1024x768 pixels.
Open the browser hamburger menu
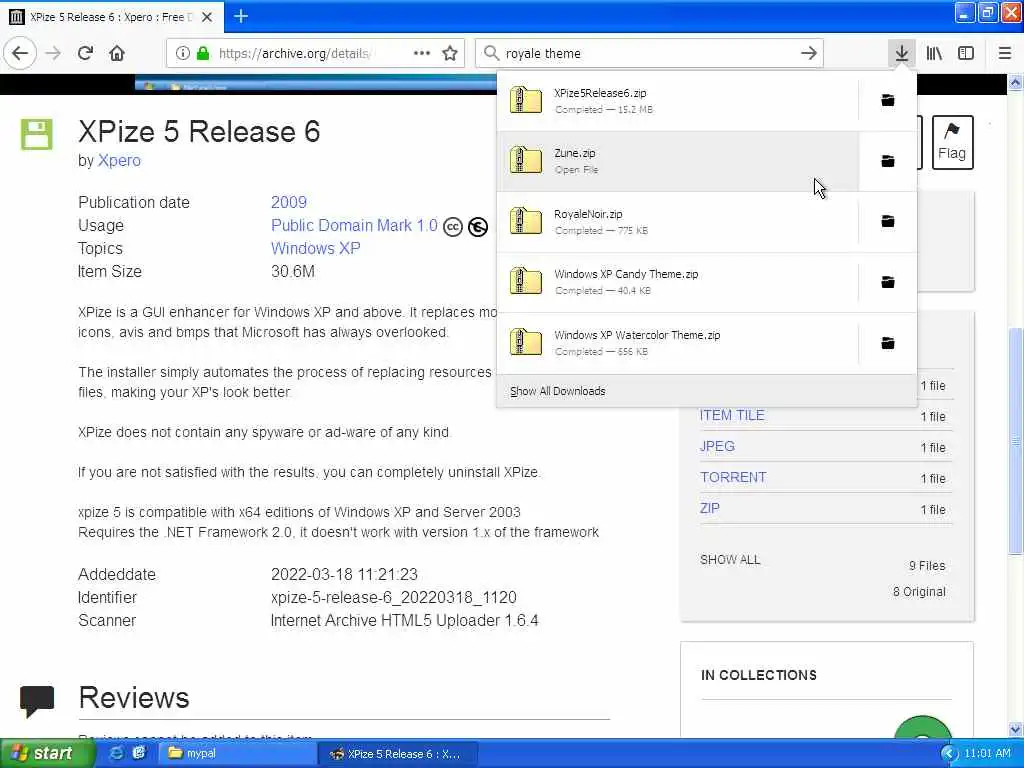point(1005,53)
